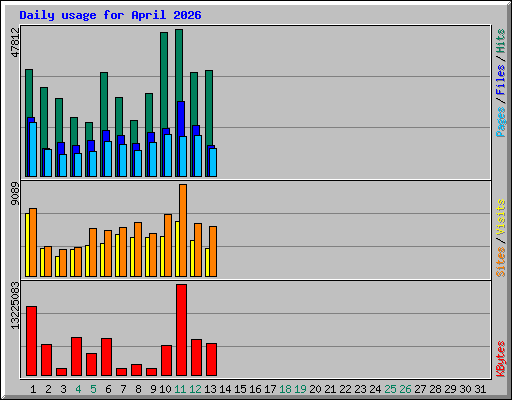Click the green Hits bar for day 11

coord(179,65)
